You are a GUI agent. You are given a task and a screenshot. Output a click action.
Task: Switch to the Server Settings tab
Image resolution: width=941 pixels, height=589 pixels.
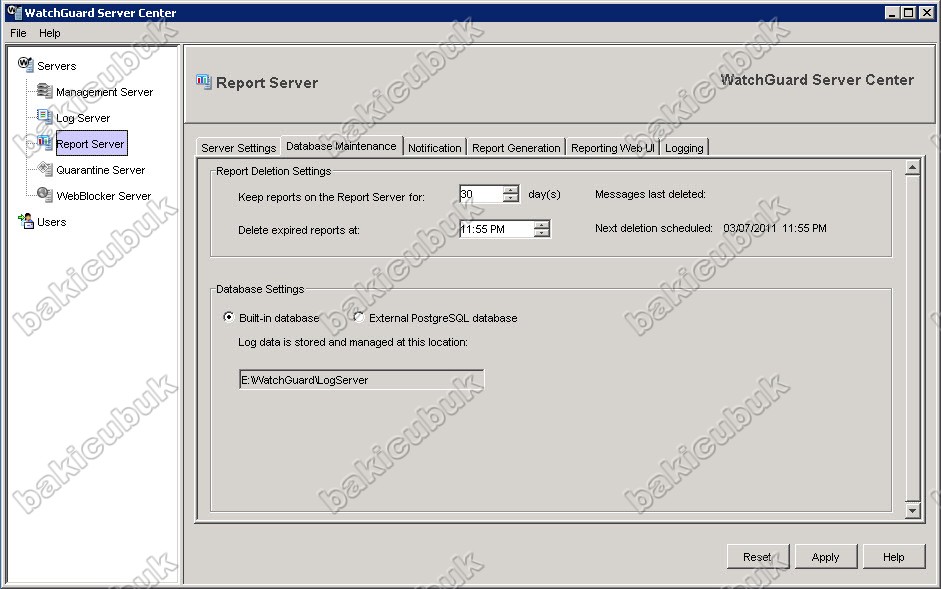point(239,148)
